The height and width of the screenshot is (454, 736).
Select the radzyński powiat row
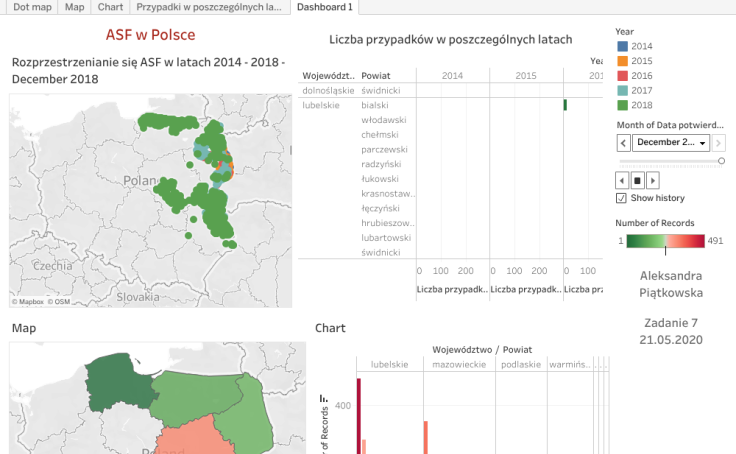[x=381, y=164]
